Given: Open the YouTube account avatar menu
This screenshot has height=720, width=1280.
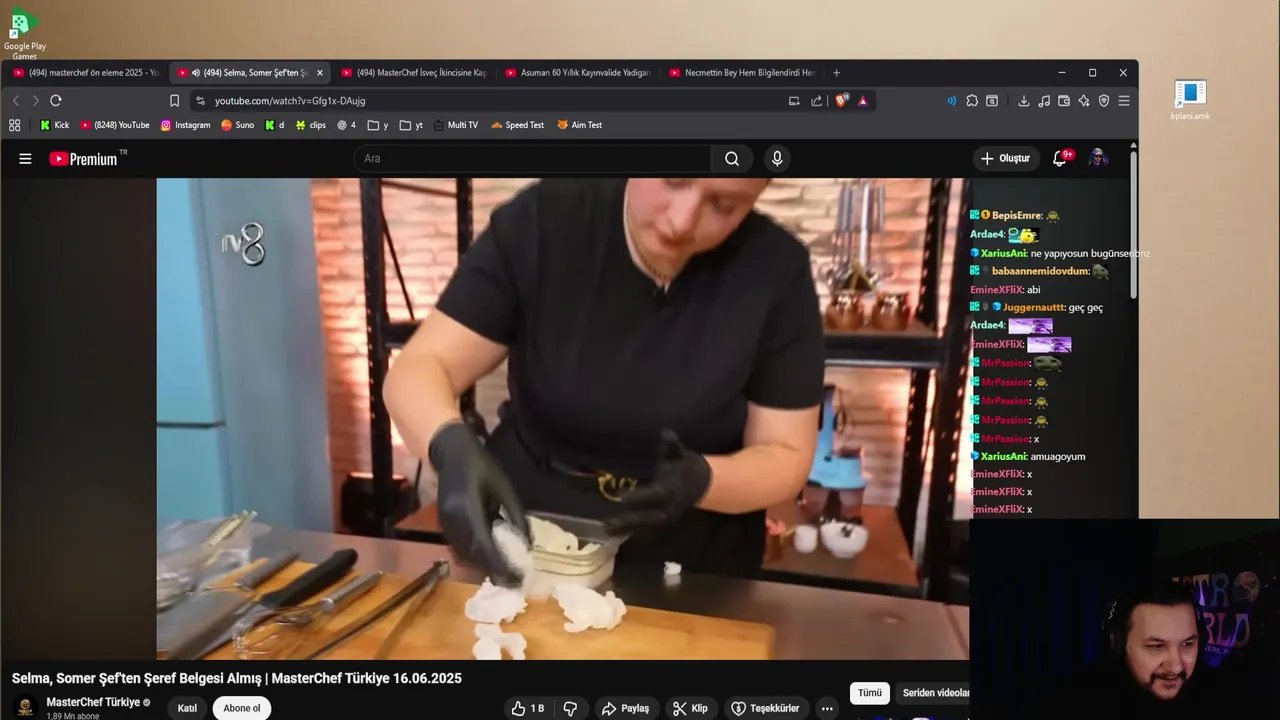Looking at the screenshot, I should tap(1098, 158).
